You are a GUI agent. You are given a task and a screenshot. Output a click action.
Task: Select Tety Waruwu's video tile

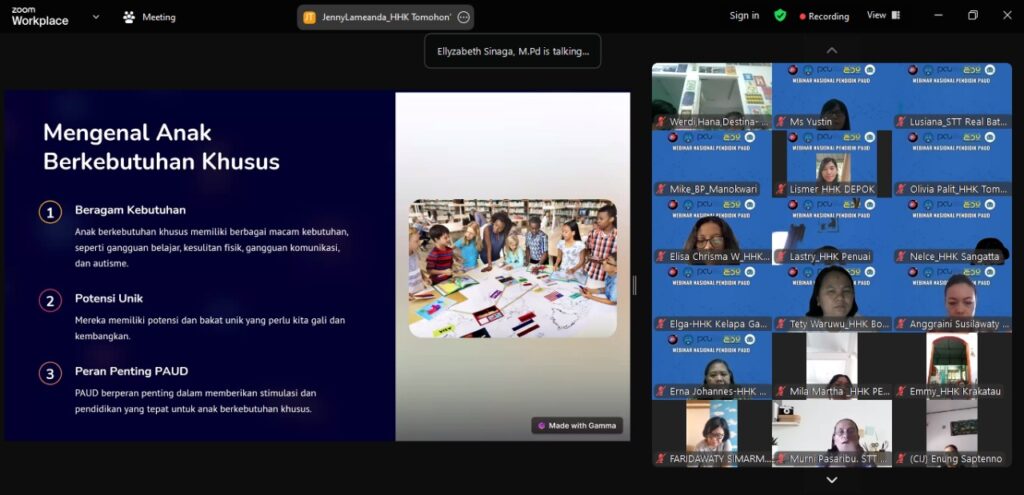pyautogui.click(x=831, y=298)
